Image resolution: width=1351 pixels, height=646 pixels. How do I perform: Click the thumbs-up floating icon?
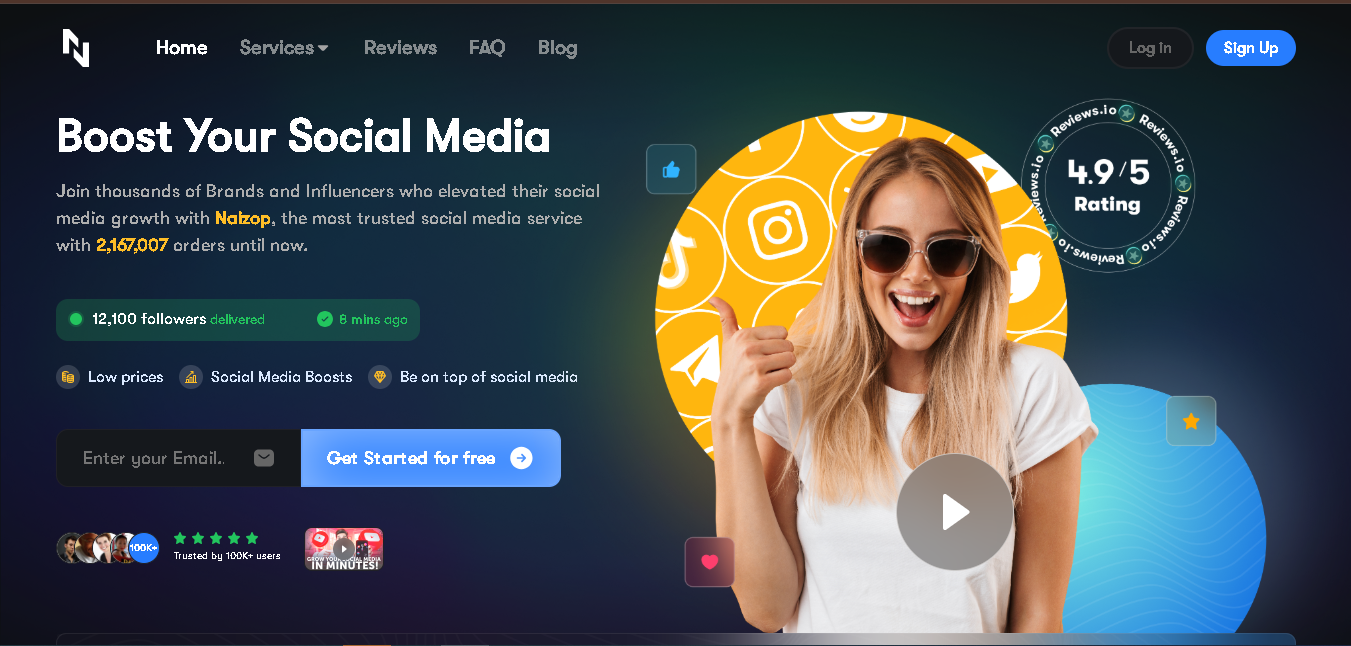tap(671, 169)
